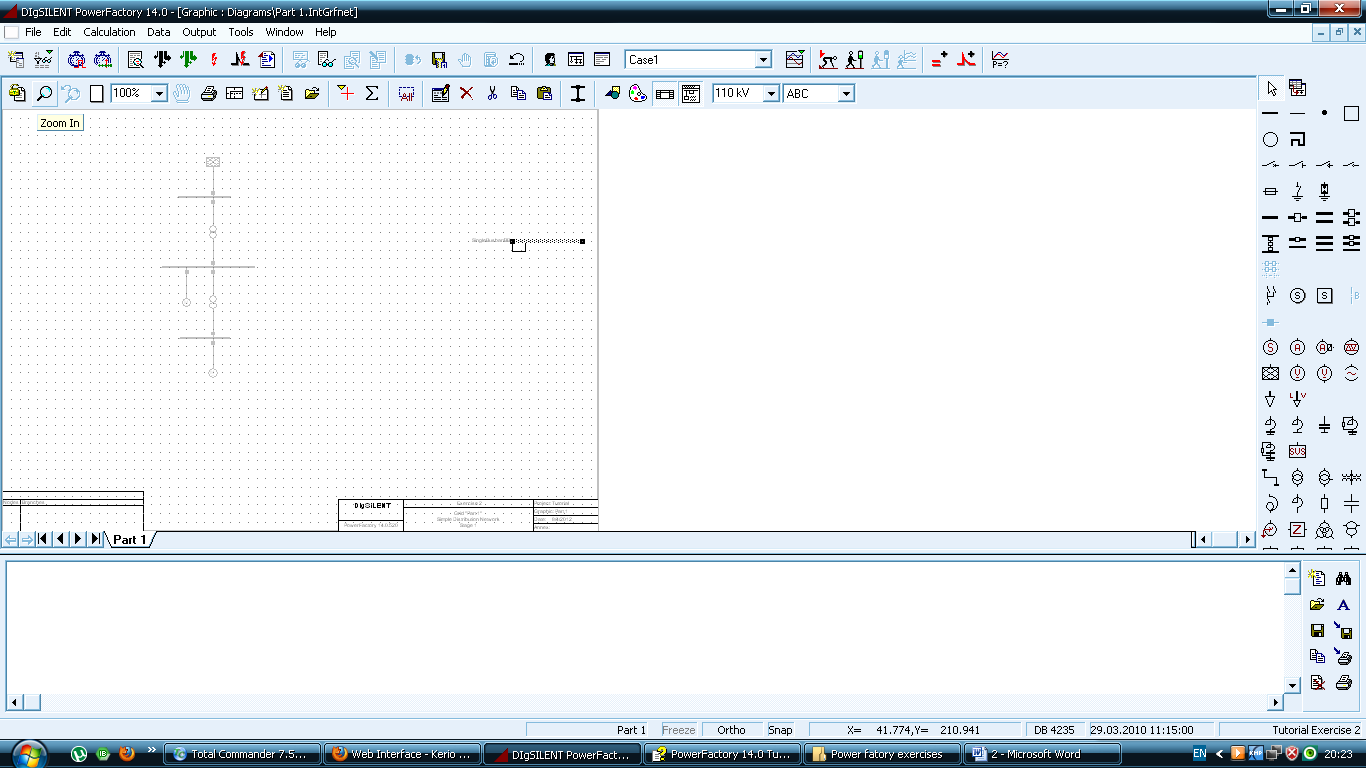Click binoculars find icon in output window

click(1343, 578)
